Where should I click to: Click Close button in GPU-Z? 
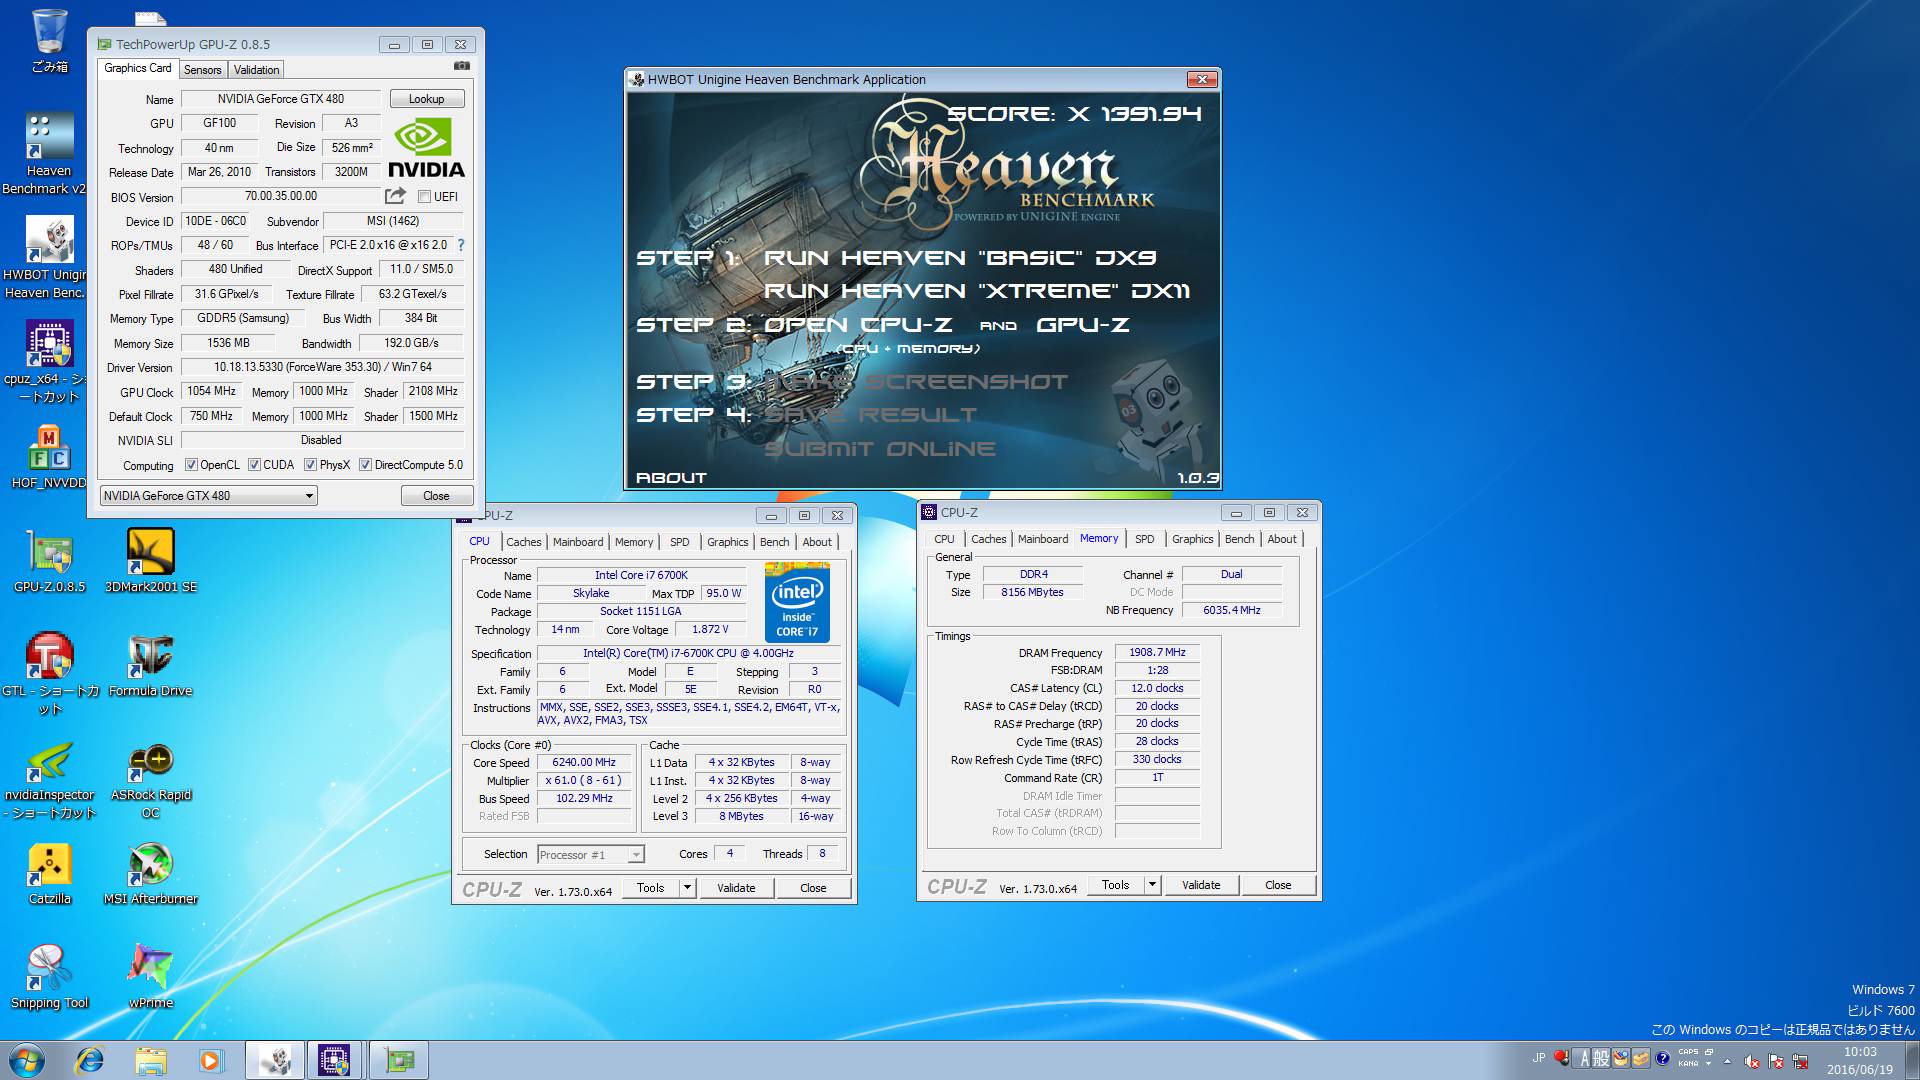[436, 496]
